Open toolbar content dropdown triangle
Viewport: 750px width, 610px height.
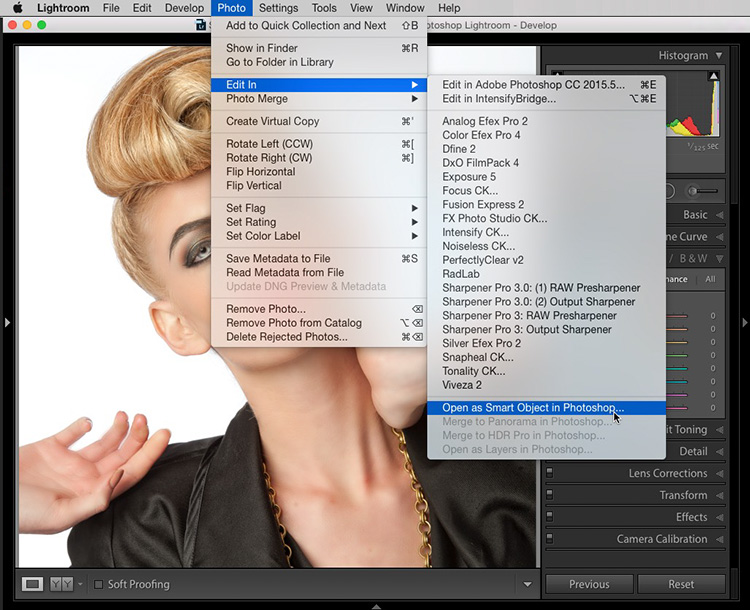[527, 584]
